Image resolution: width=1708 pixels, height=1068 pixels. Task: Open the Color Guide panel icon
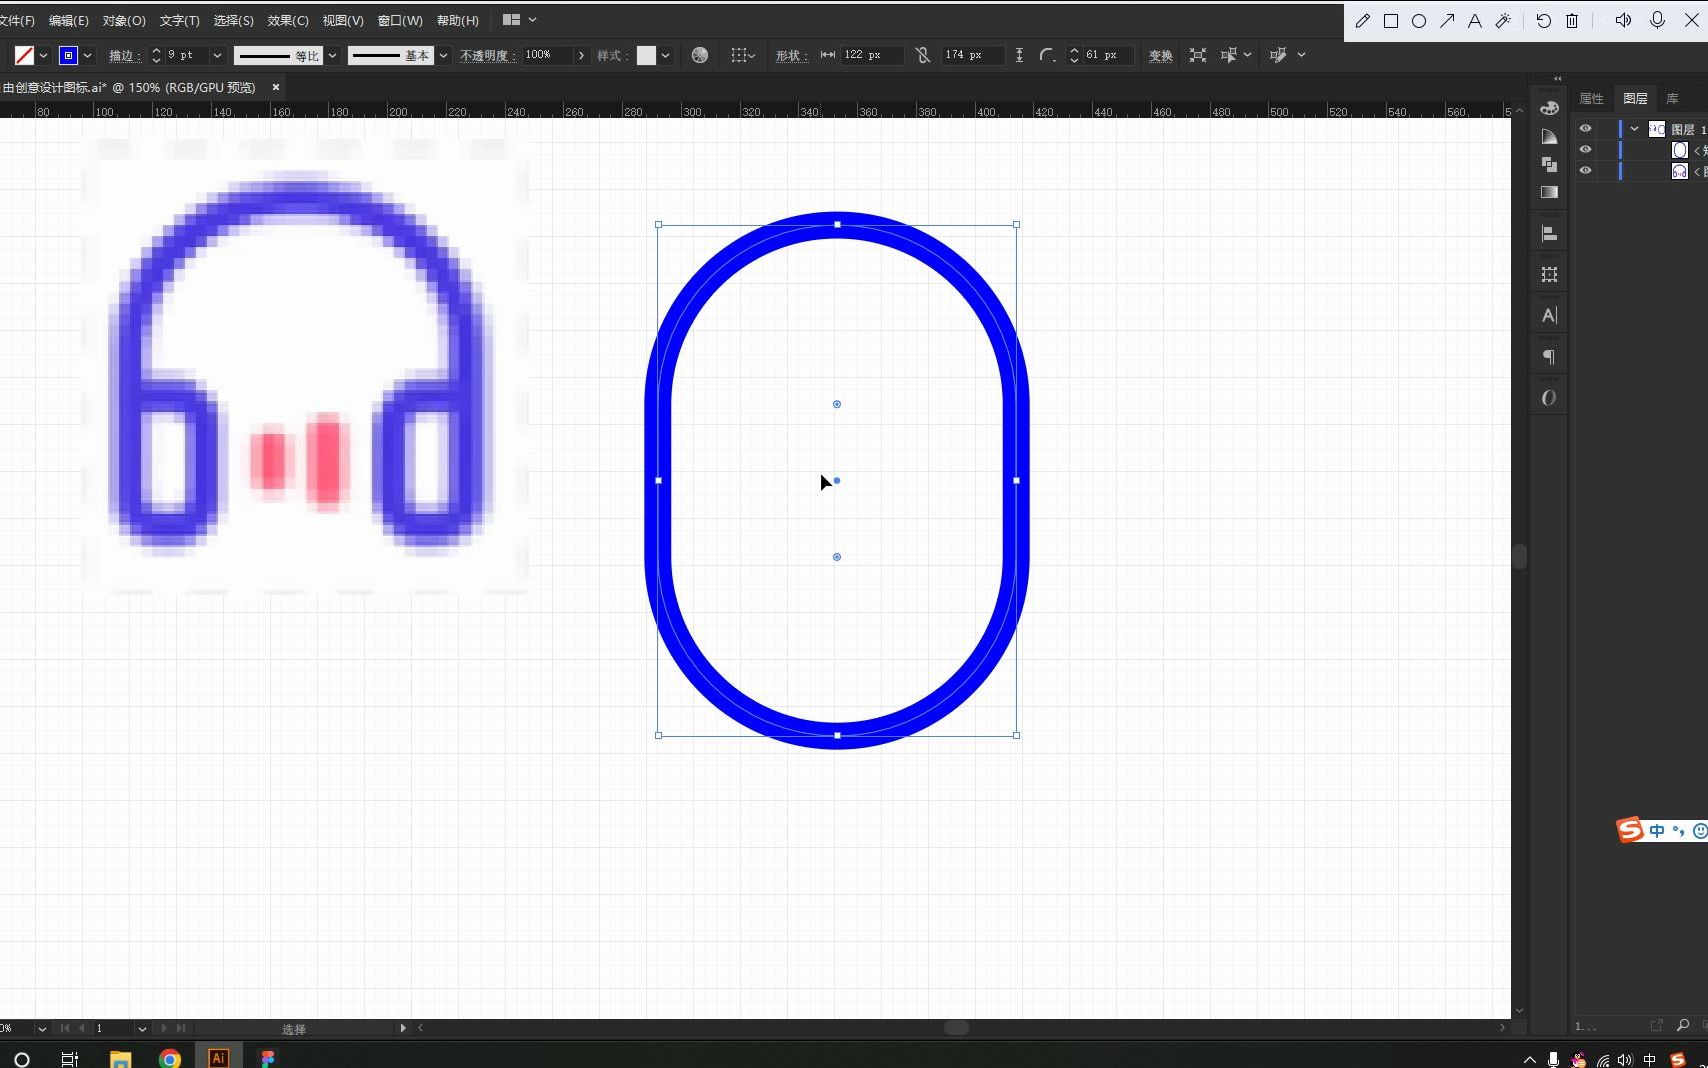click(1549, 136)
